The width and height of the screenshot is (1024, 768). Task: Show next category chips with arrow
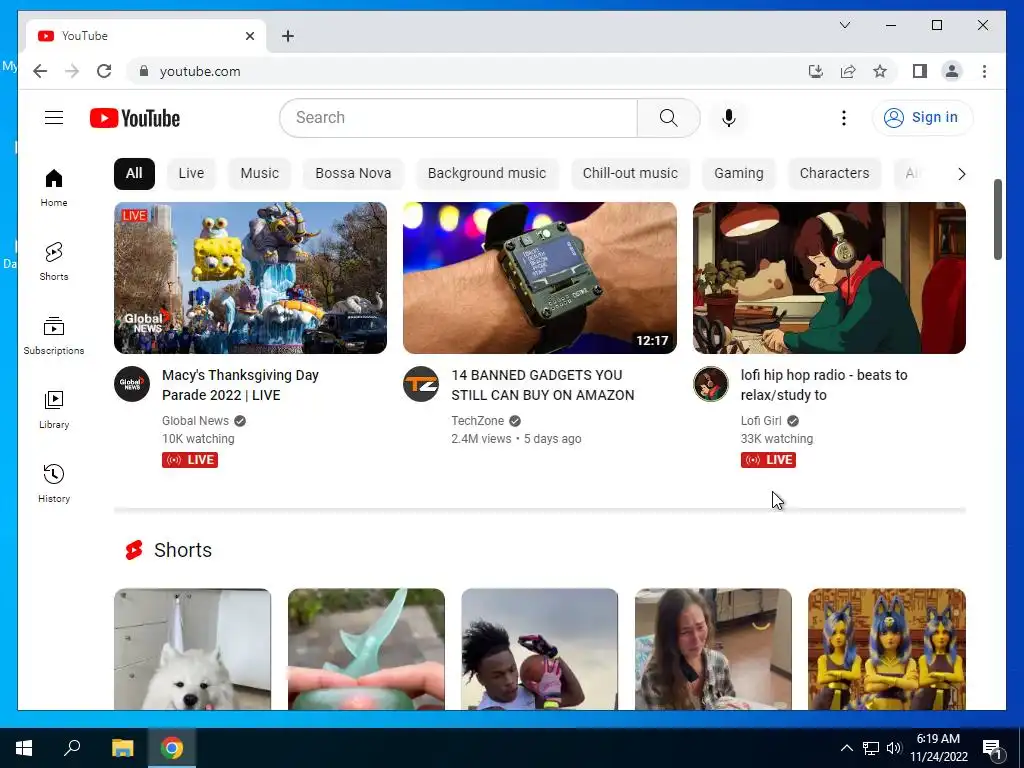961,174
